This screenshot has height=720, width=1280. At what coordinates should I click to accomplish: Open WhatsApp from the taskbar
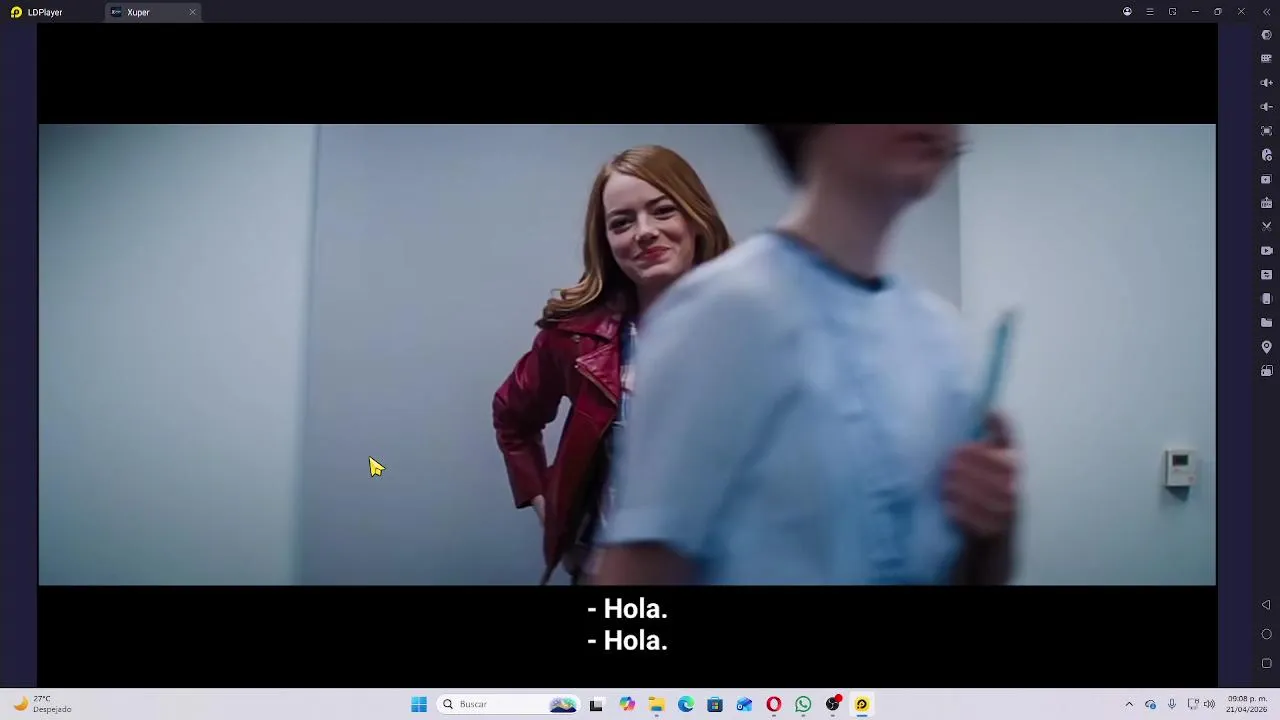tap(803, 704)
